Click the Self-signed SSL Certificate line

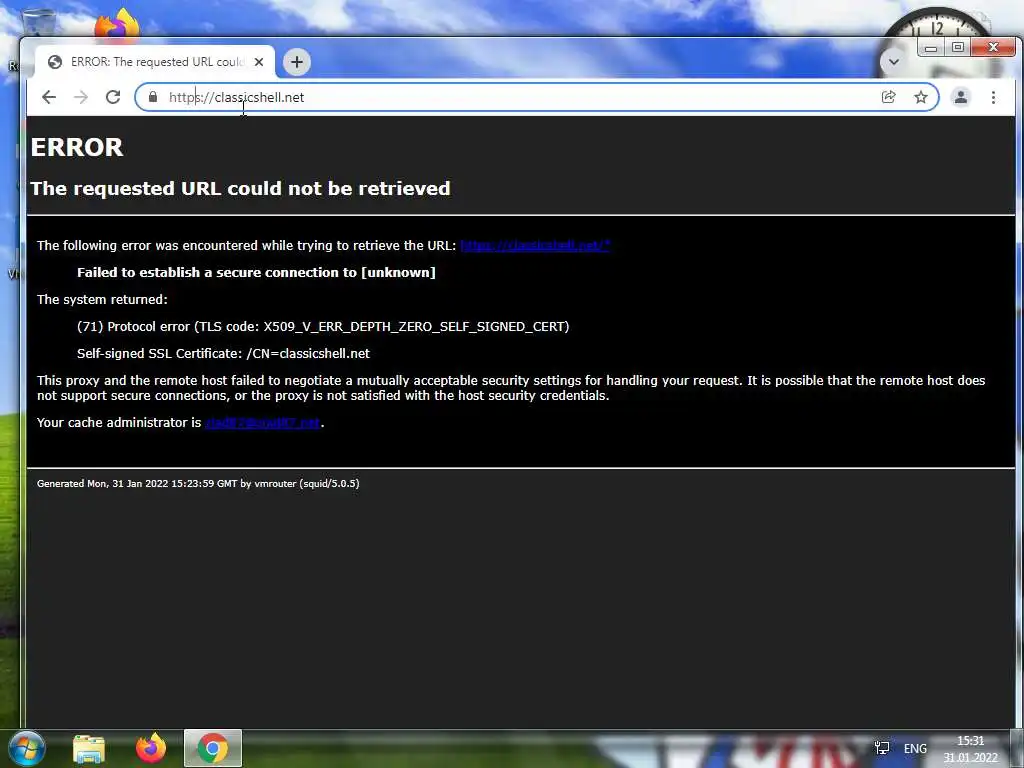(223, 353)
